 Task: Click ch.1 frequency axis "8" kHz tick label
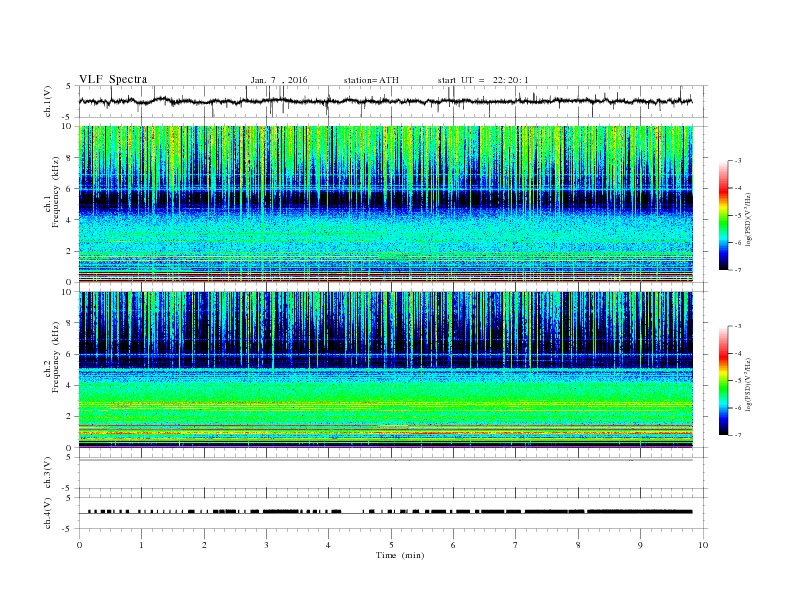tap(69, 158)
